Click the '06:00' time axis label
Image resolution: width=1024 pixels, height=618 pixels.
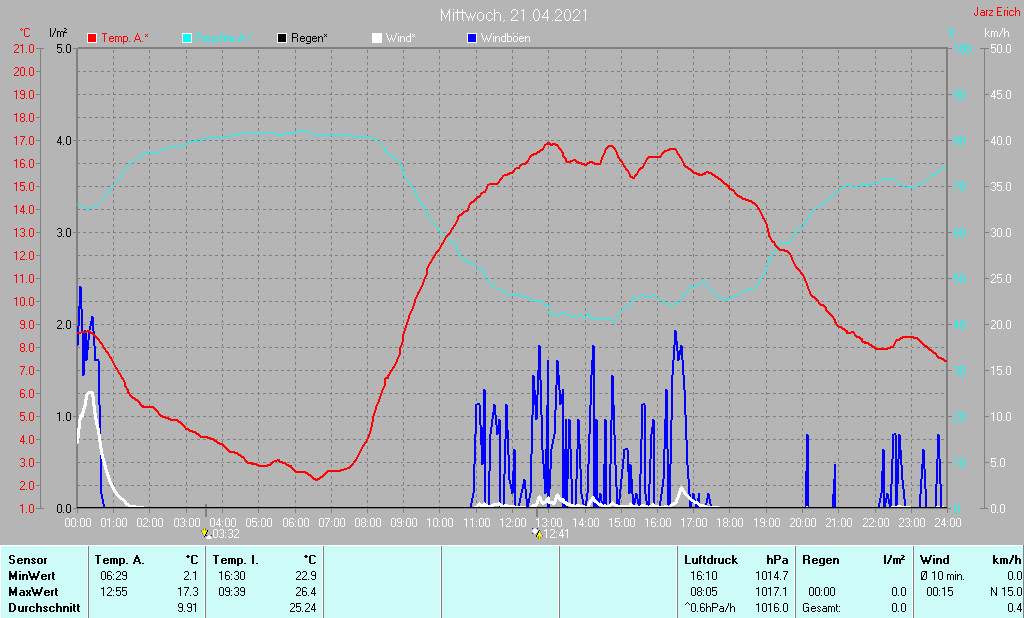coord(295,523)
